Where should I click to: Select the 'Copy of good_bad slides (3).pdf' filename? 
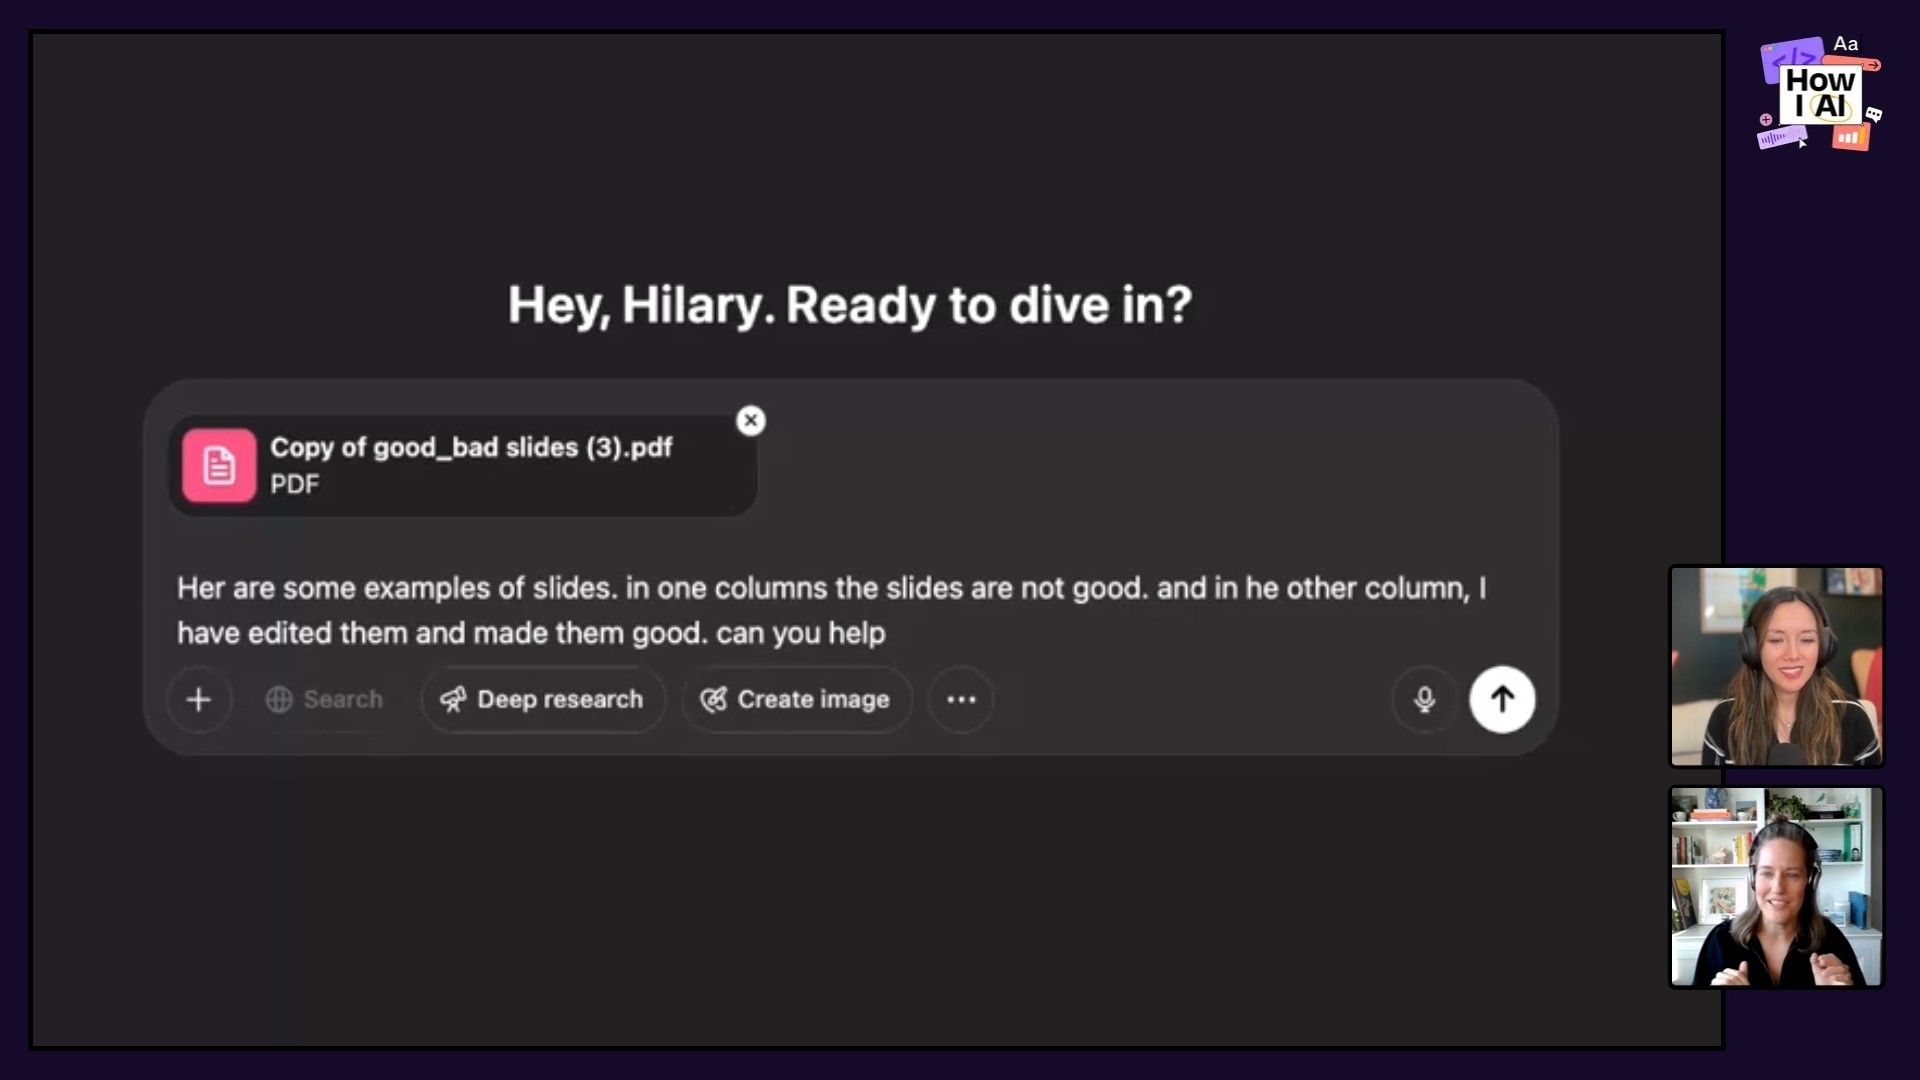tap(471, 447)
